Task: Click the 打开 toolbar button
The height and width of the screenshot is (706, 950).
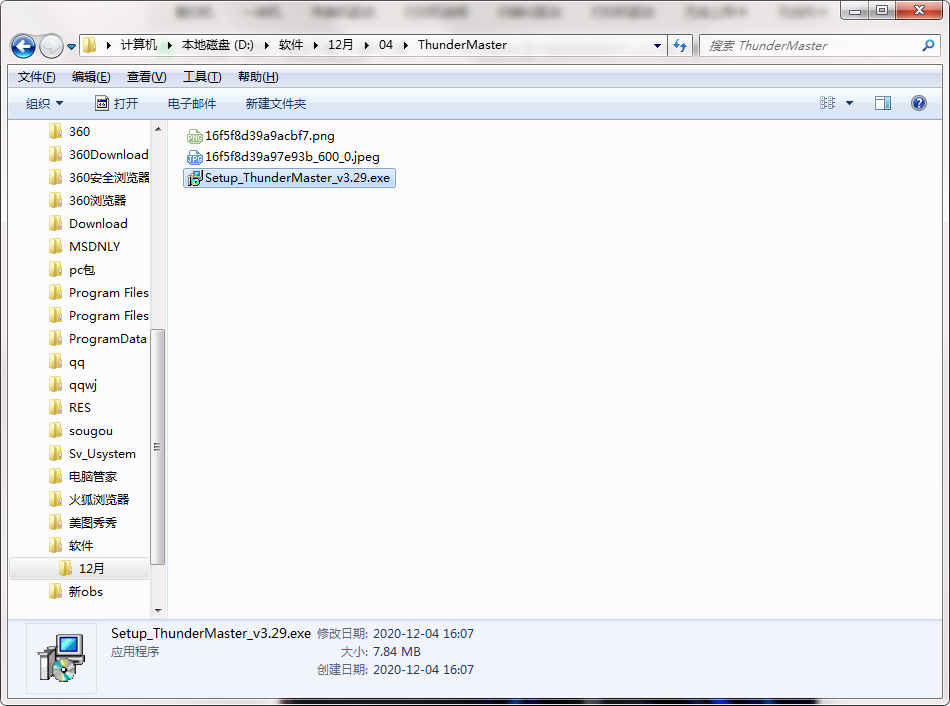Action: coord(117,104)
